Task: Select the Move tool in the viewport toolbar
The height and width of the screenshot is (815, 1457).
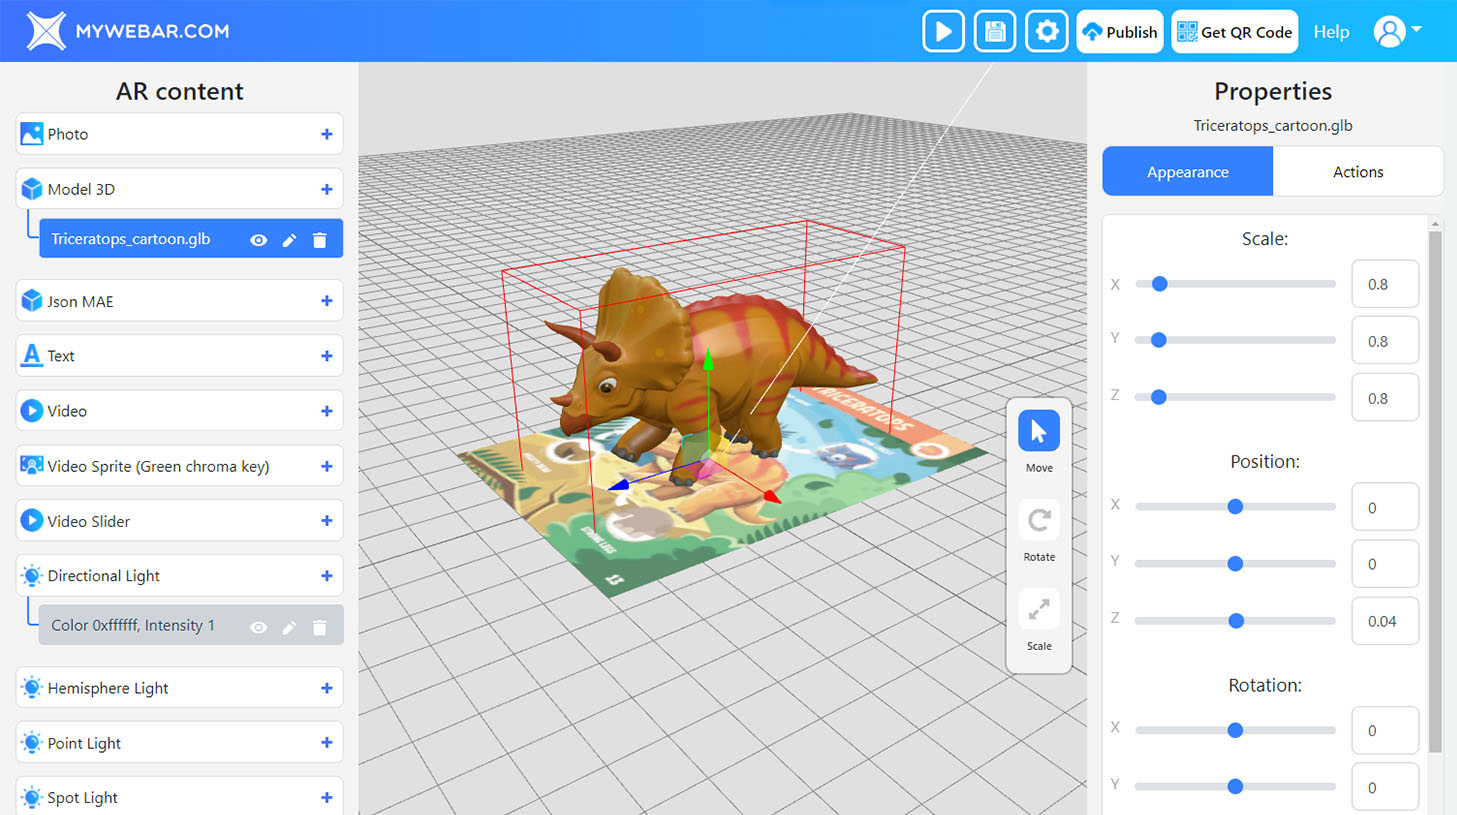Action: tap(1038, 430)
